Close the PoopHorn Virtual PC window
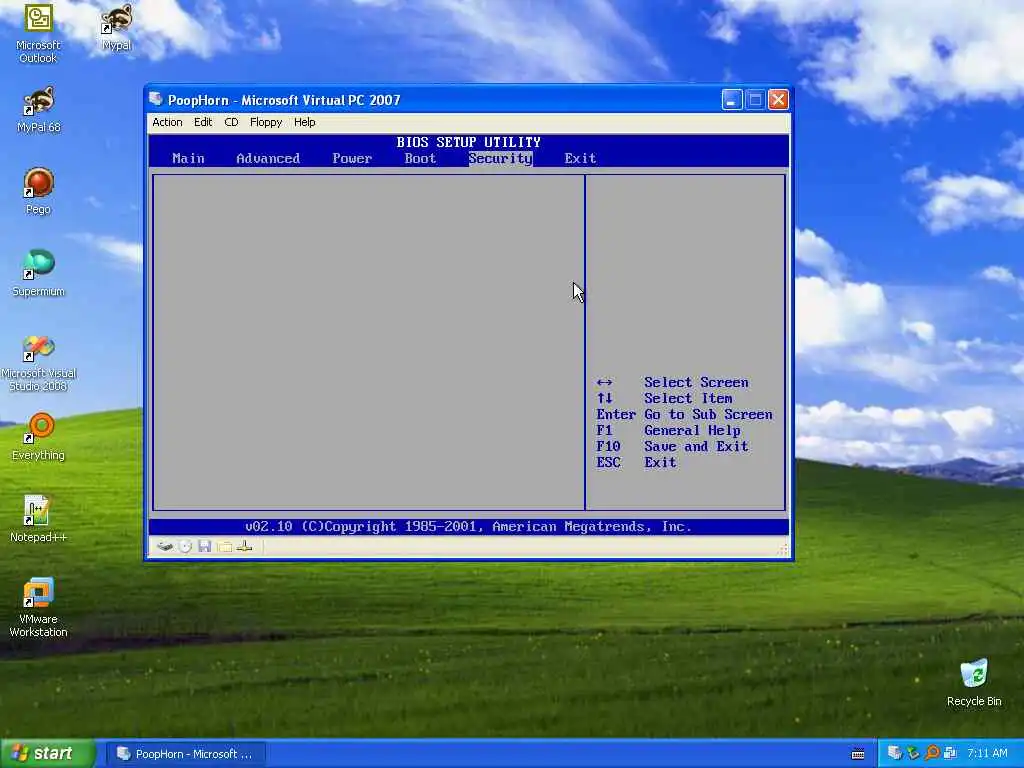Image resolution: width=1024 pixels, height=768 pixels. pyautogui.click(x=778, y=100)
